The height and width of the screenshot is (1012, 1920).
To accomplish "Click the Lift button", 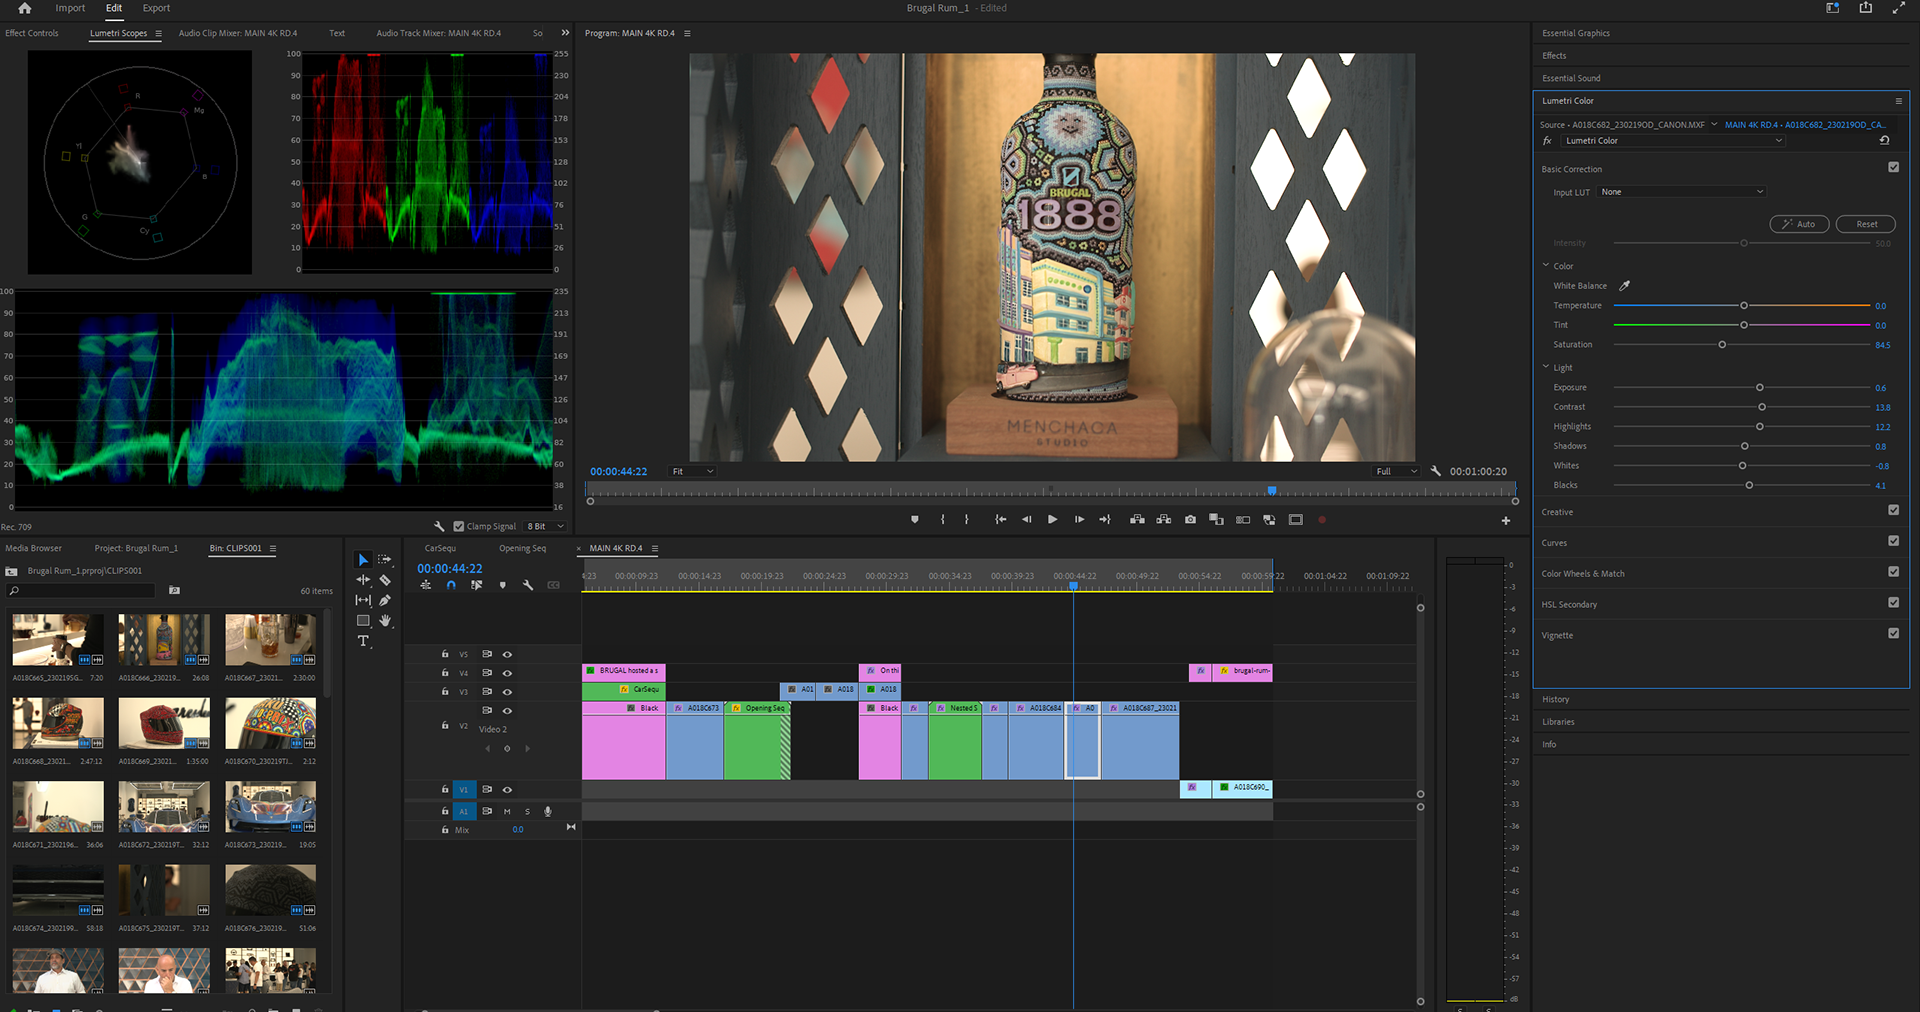I will coord(1137,520).
